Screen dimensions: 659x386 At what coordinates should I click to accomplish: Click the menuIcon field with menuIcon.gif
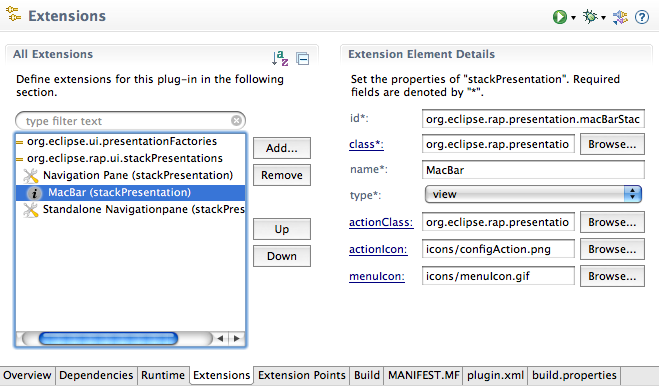click(498, 276)
